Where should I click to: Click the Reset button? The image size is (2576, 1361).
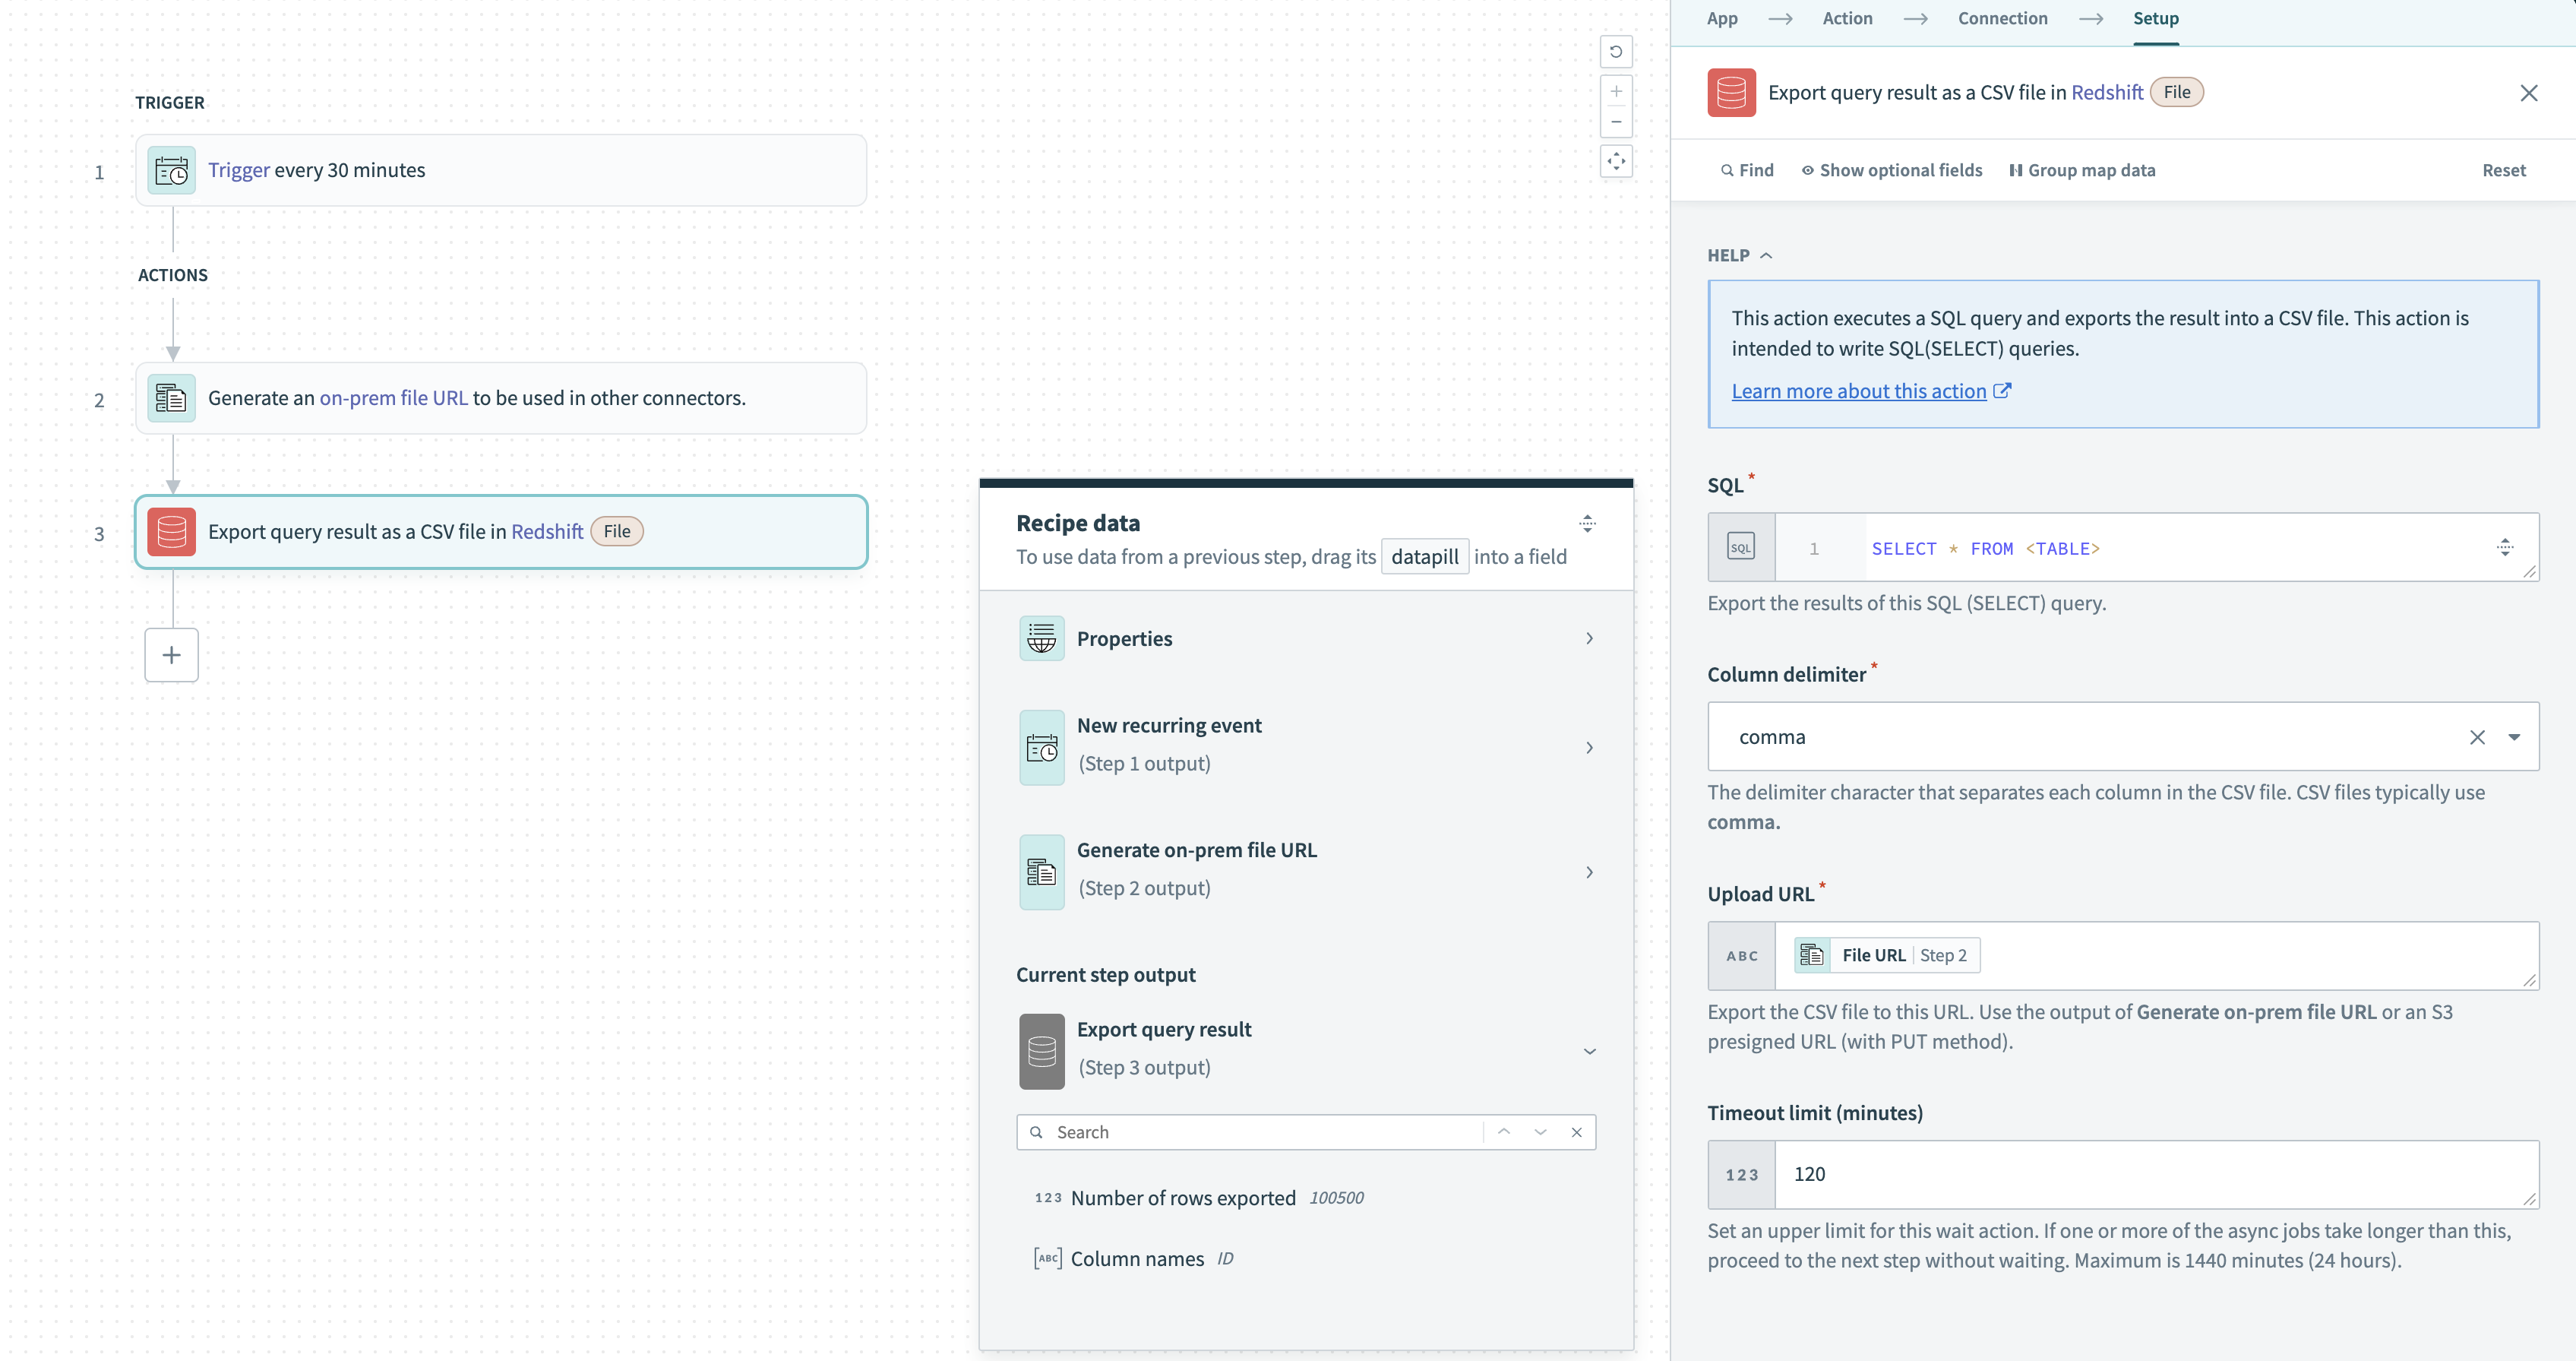point(2503,169)
